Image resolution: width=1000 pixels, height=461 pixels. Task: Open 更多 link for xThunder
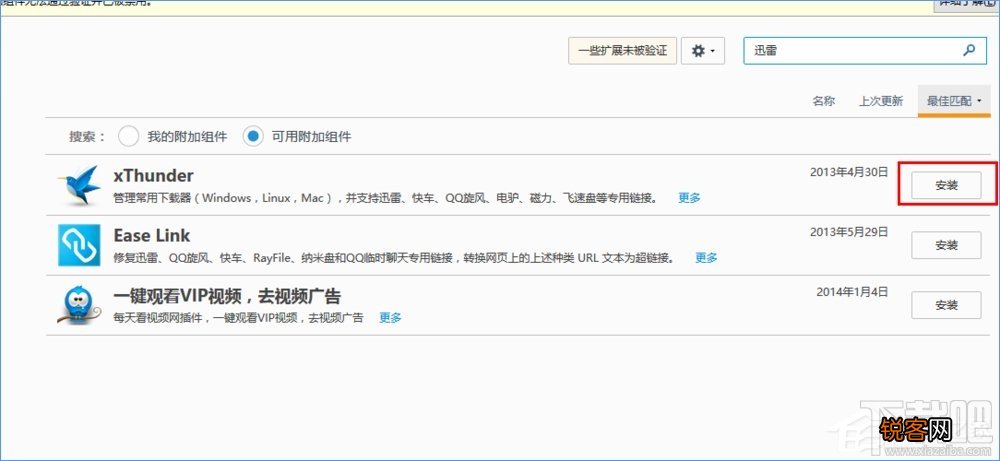689,198
